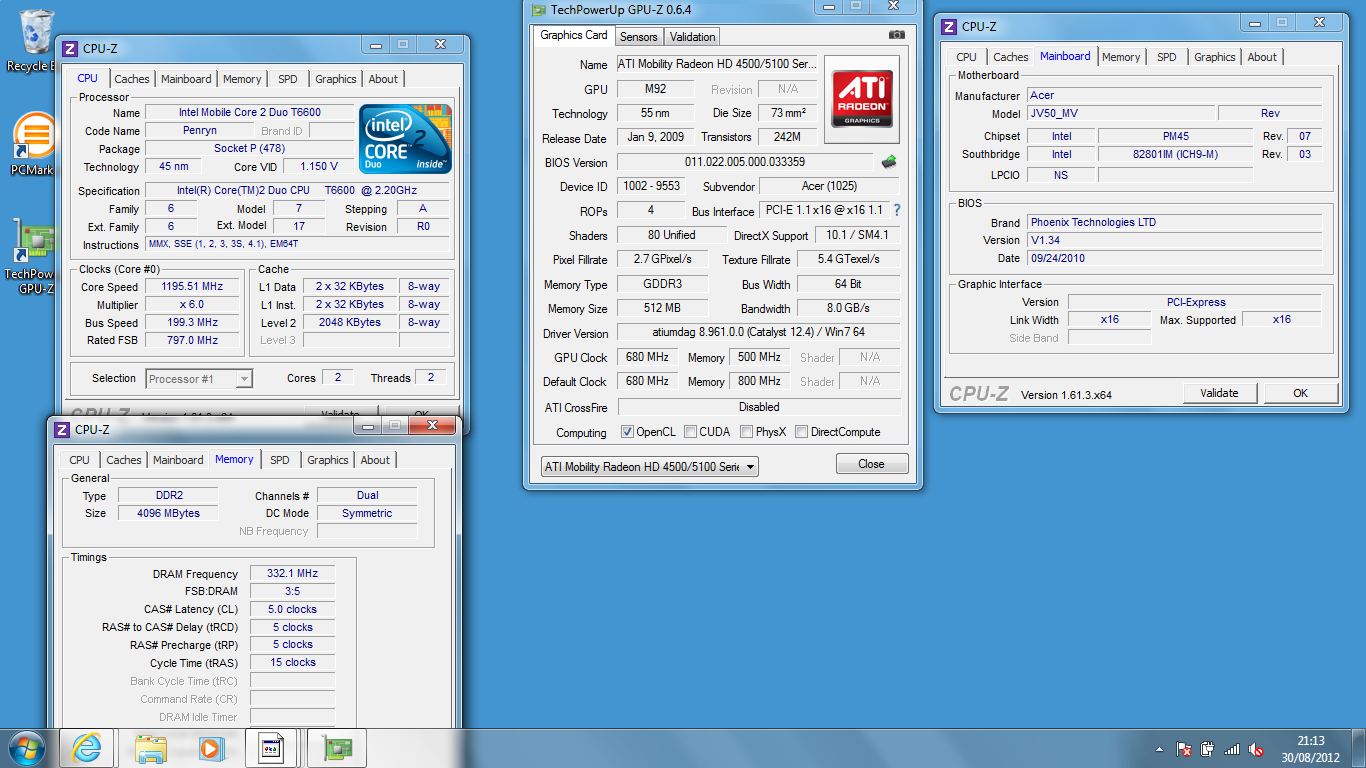Click the Multiplier x 6.0 value
This screenshot has width=1366, height=768.
point(192,305)
